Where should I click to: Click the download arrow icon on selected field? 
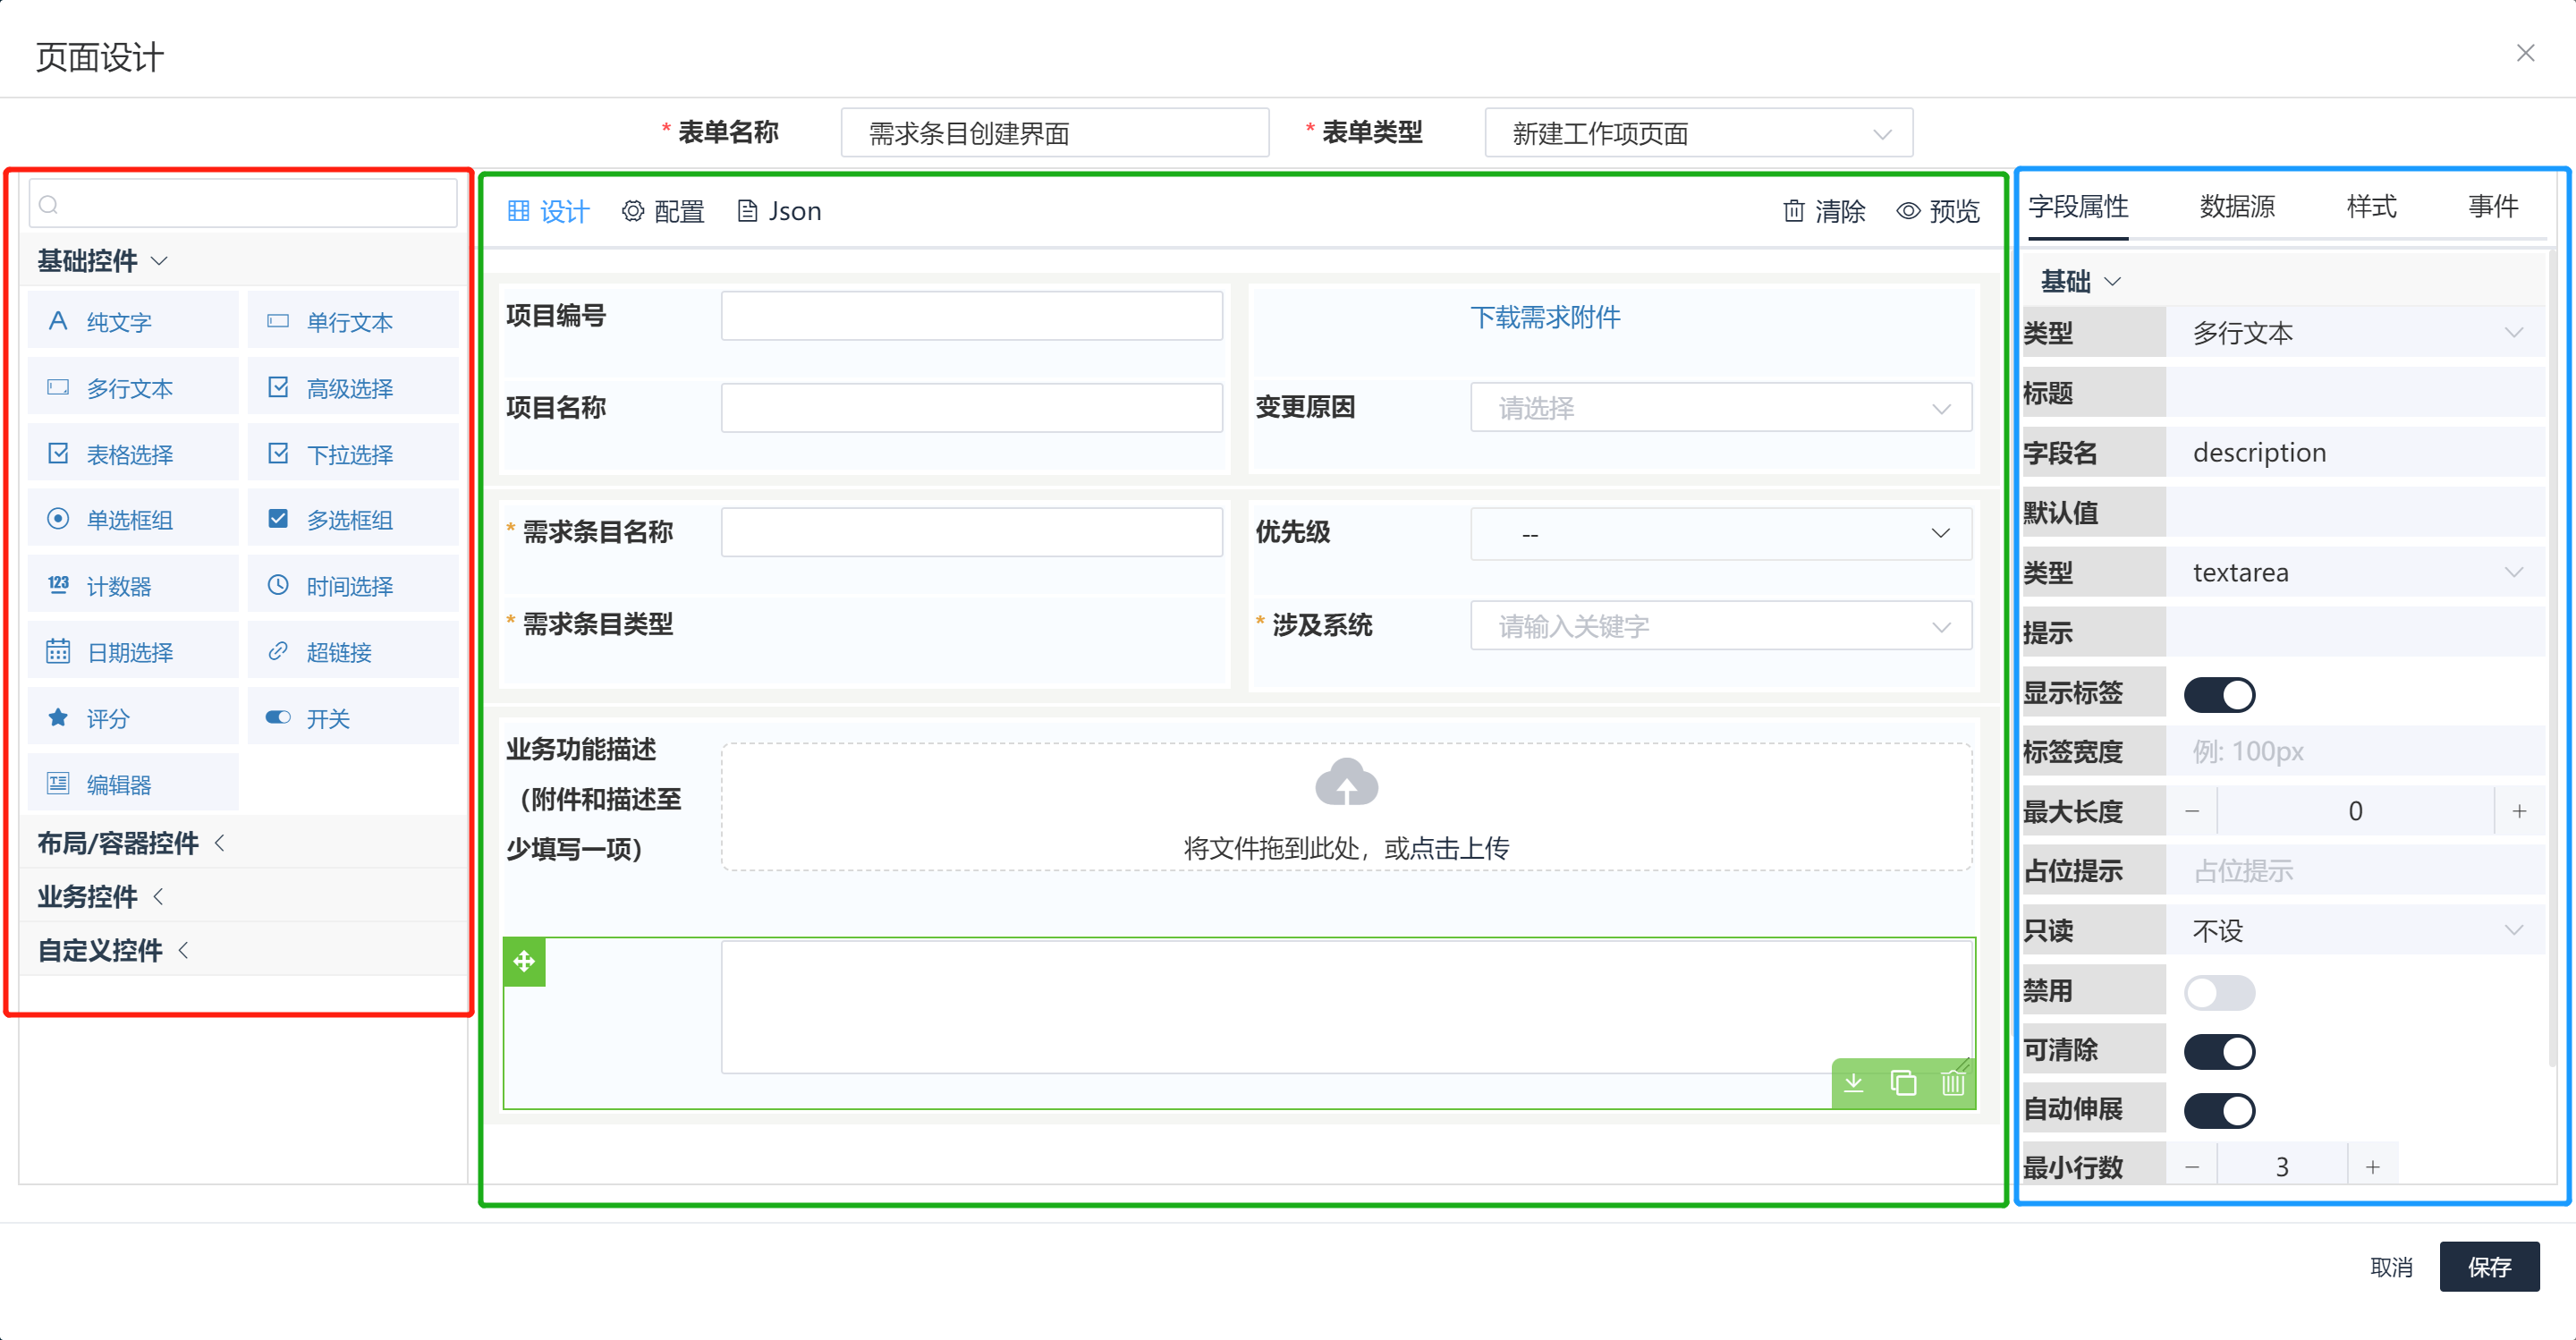point(1853,1083)
